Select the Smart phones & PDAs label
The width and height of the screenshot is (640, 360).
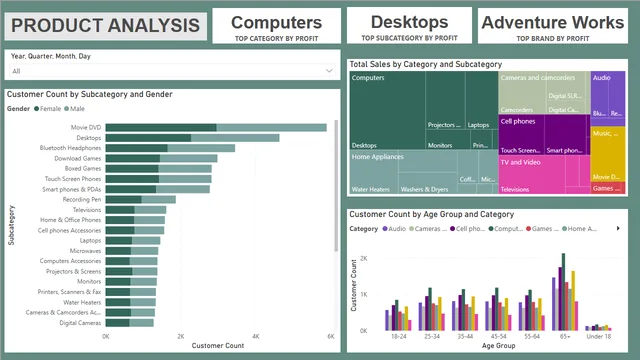(x=71, y=189)
